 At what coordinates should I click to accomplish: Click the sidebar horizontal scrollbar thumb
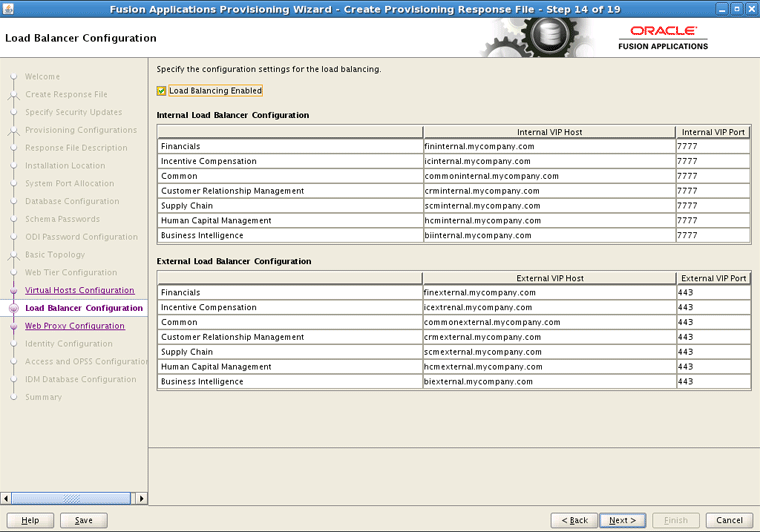click(x=71, y=498)
